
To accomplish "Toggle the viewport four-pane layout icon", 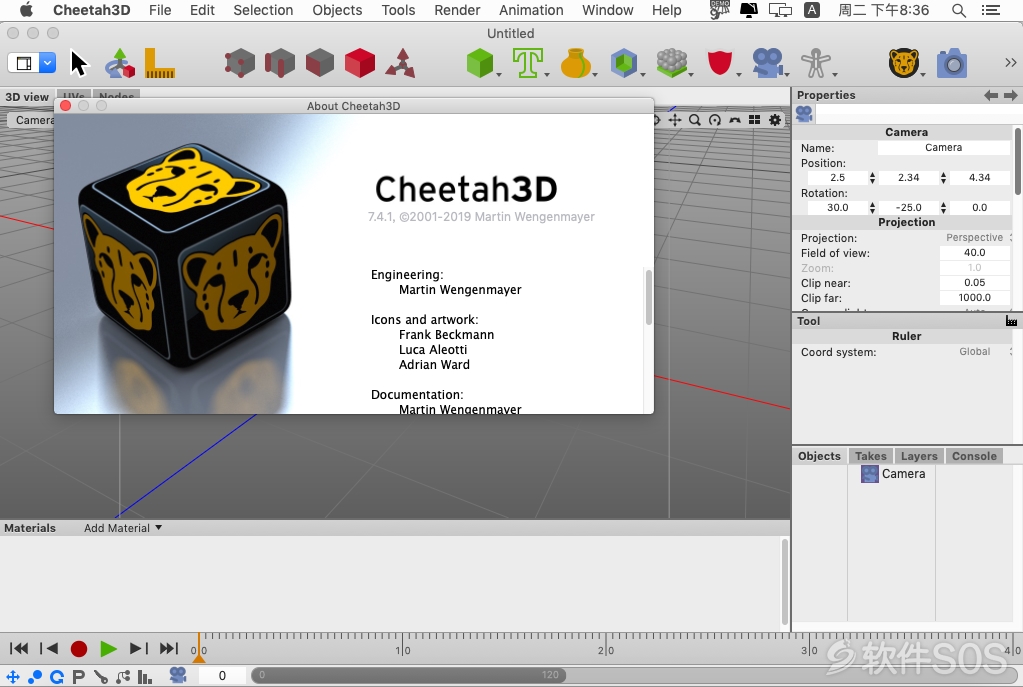I will click(x=754, y=120).
